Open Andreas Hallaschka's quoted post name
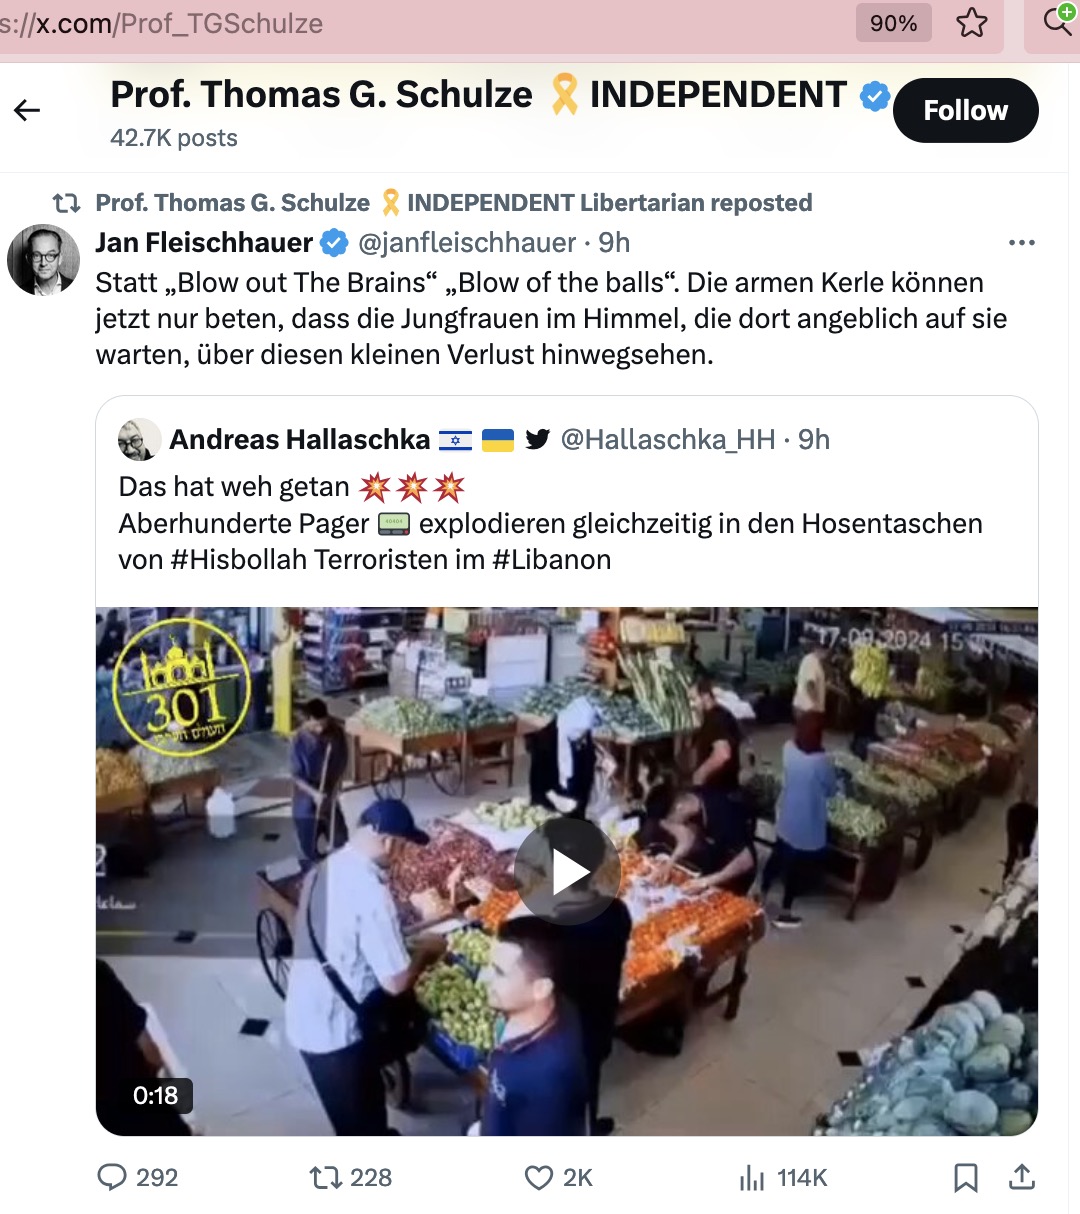The height and width of the screenshot is (1214, 1080). [299, 439]
